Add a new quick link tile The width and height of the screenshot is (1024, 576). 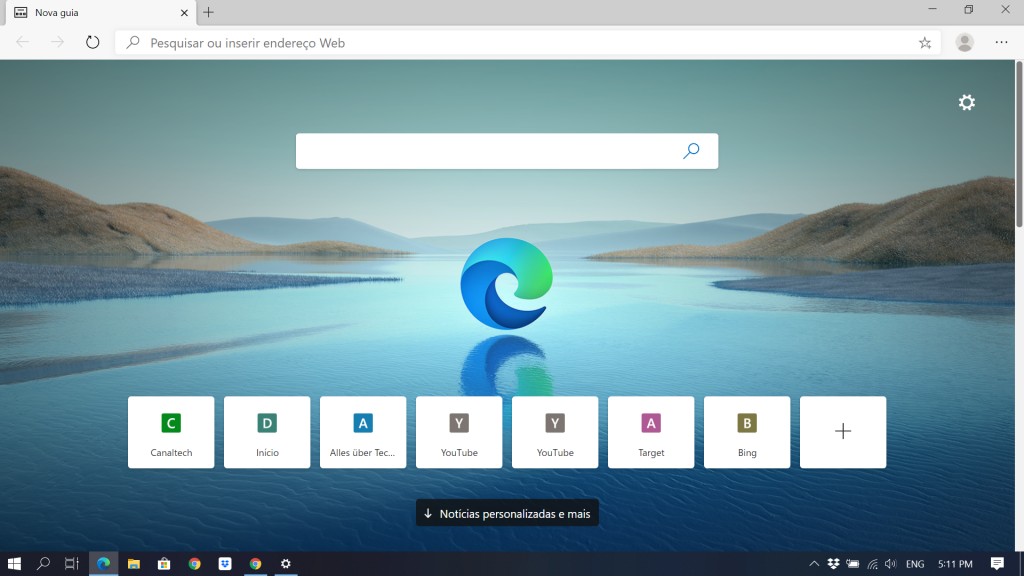pyautogui.click(x=843, y=432)
